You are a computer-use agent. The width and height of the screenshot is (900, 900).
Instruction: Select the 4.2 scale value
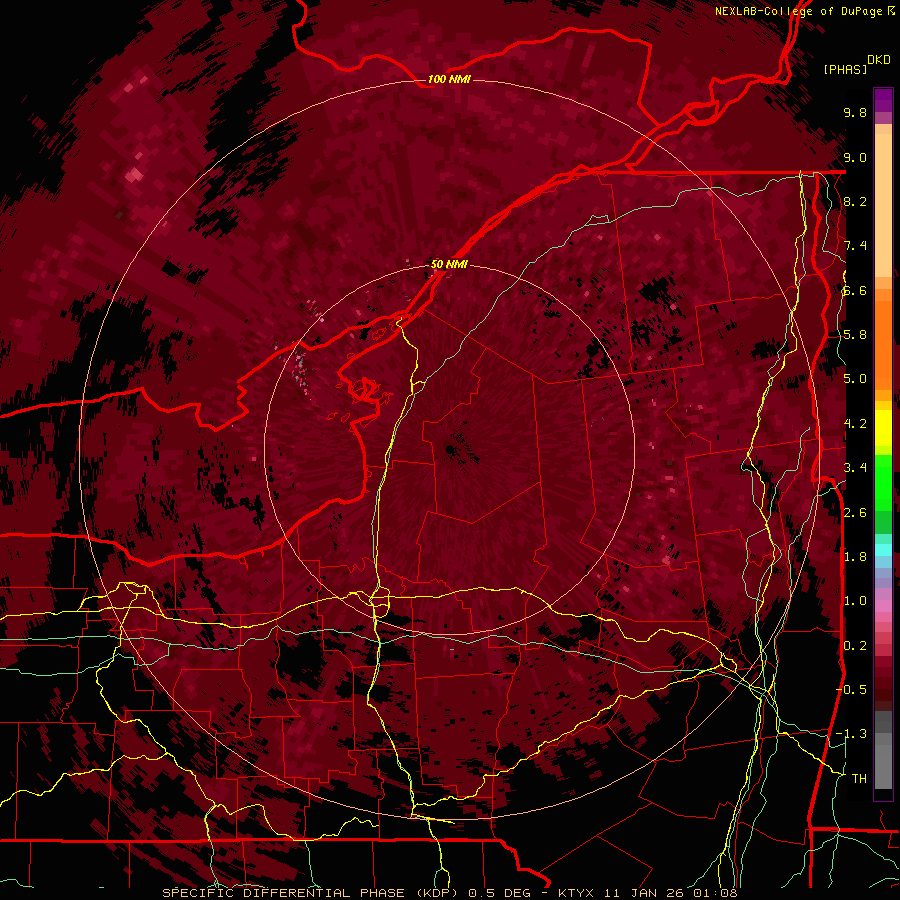(855, 424)
